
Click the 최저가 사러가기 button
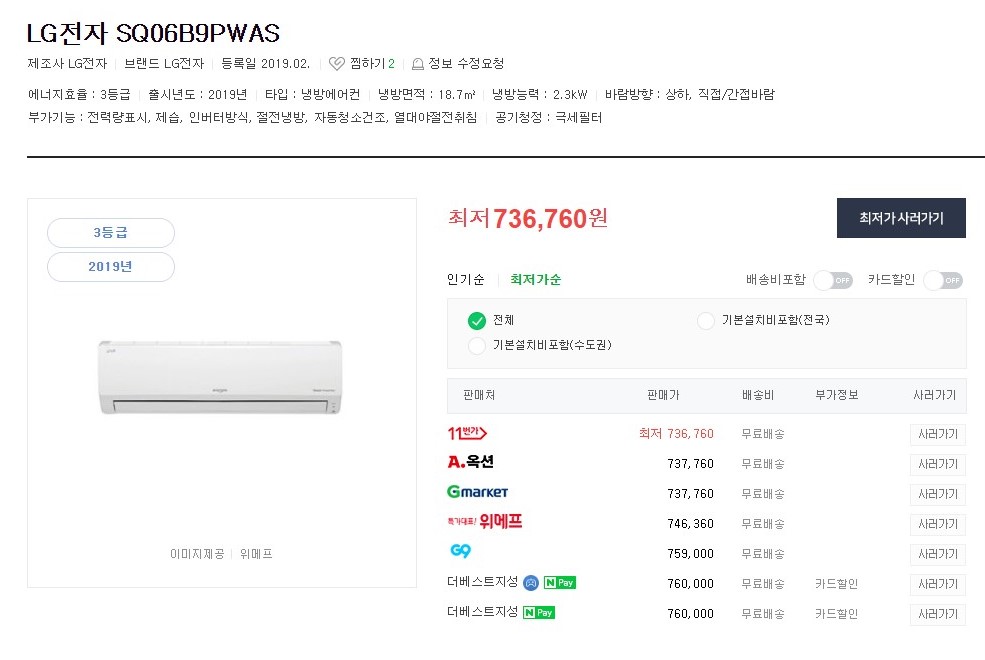901,218
